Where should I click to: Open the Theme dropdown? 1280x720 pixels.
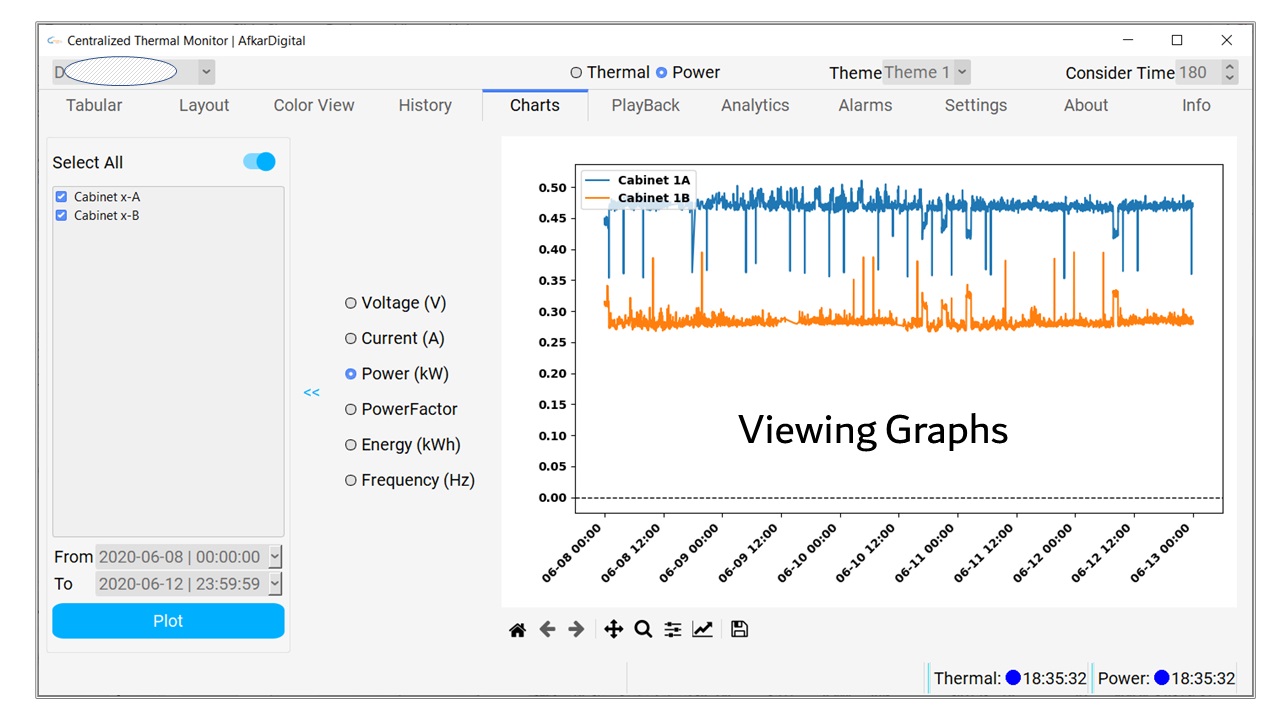point(961,72)
